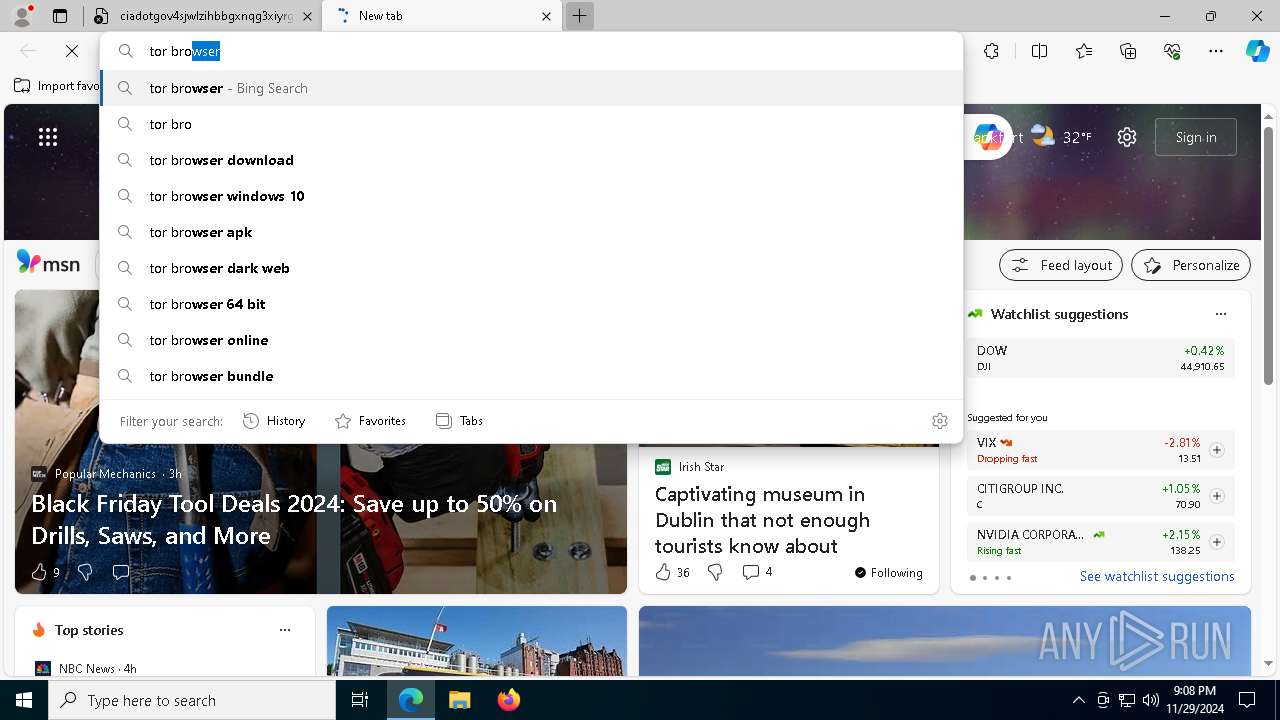Open the DOW index row
Screen dimensions: 1280x720
pos(1100,358)
